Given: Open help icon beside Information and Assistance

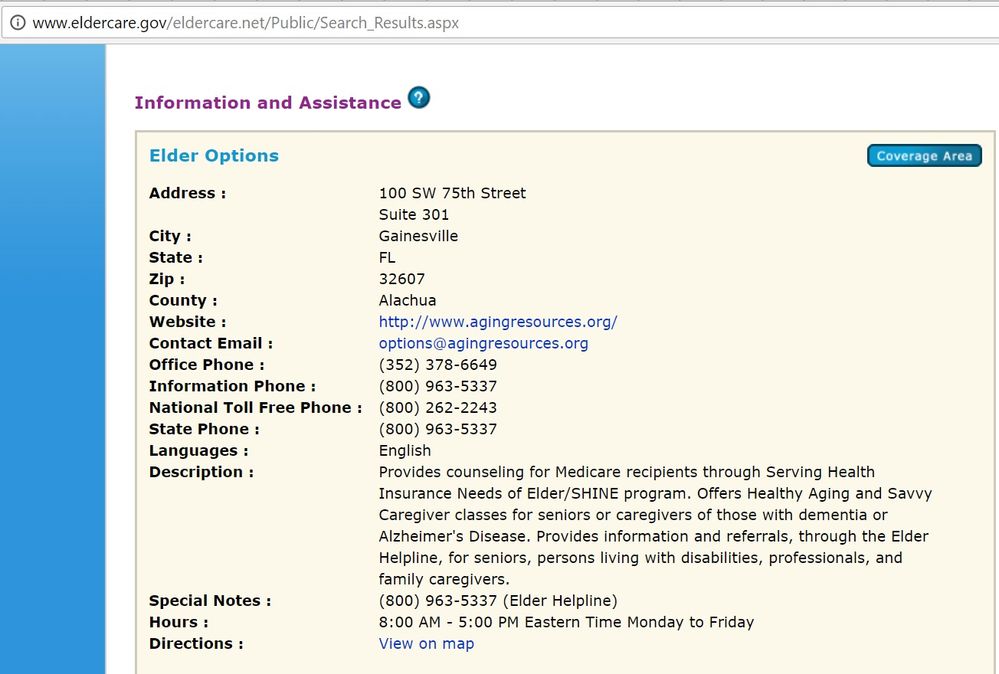Looking at the screenshot, I should (x=418, y=98).
